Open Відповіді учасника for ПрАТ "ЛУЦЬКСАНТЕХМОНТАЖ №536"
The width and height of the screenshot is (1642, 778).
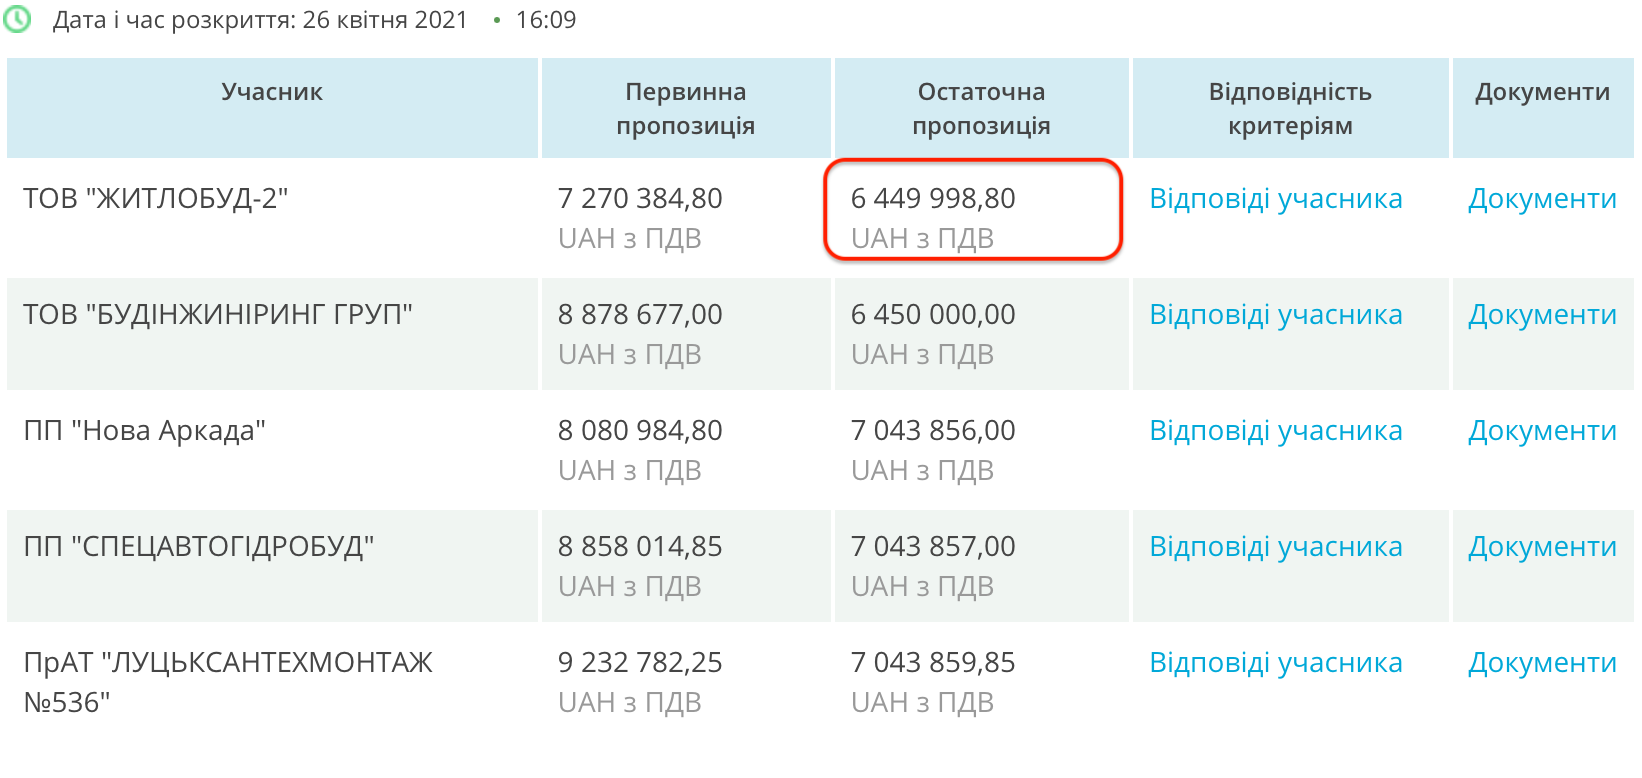1275,663
